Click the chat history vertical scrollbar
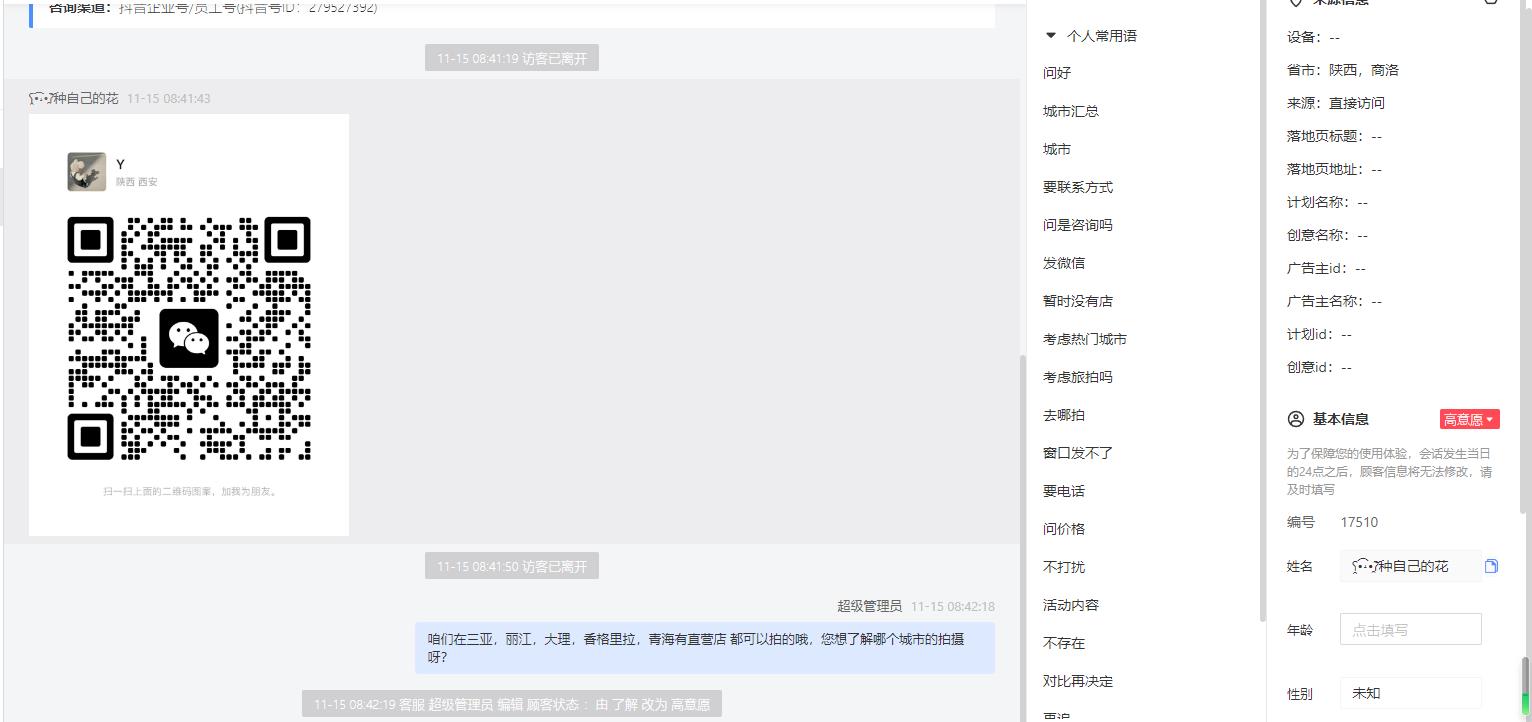 (1022, 538)
